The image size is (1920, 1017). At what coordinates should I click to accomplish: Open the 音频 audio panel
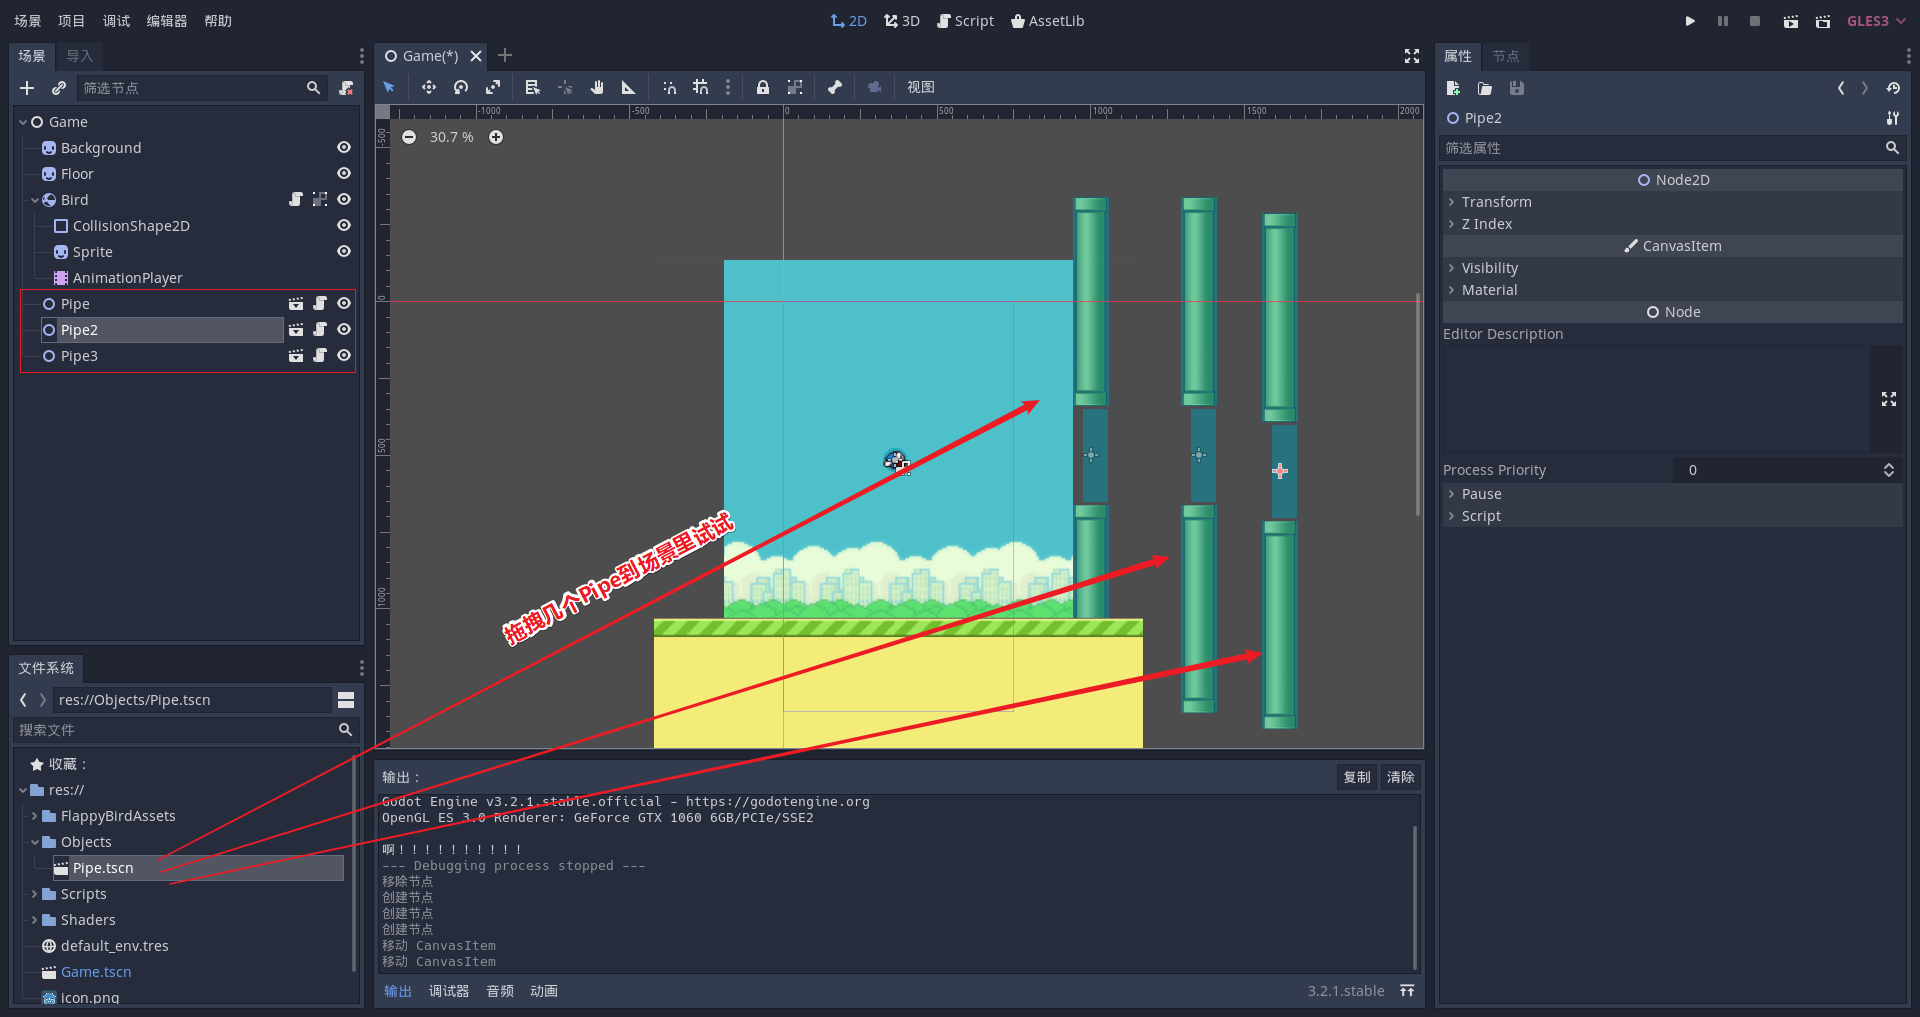click(500, 991)
